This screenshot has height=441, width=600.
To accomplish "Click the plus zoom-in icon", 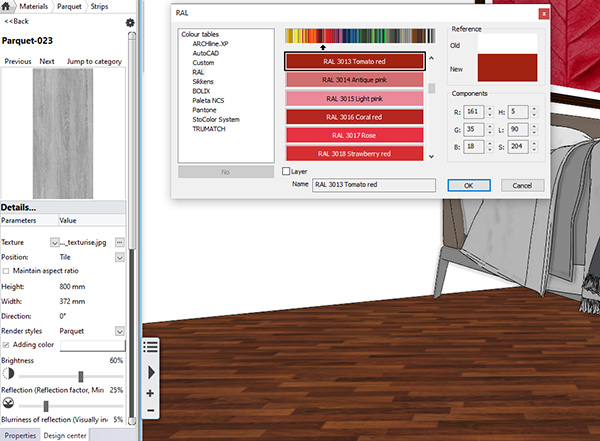I will (x=150, y=393).
